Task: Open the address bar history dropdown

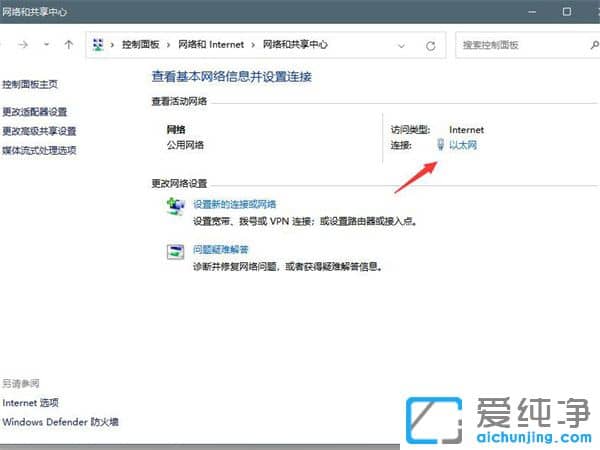Action: click(x=401, y=46)
